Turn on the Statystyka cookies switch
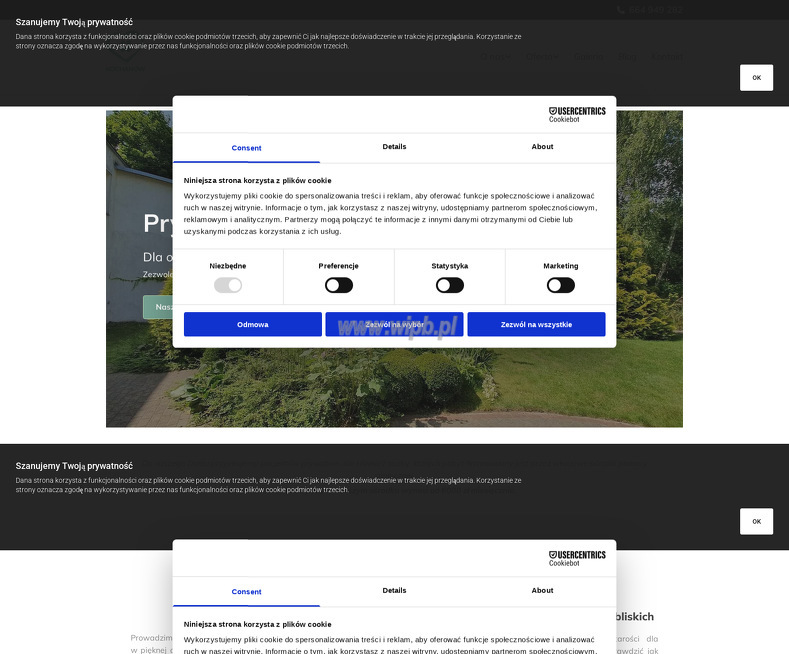The image size is (789, 654). click(x=450, y=285)
